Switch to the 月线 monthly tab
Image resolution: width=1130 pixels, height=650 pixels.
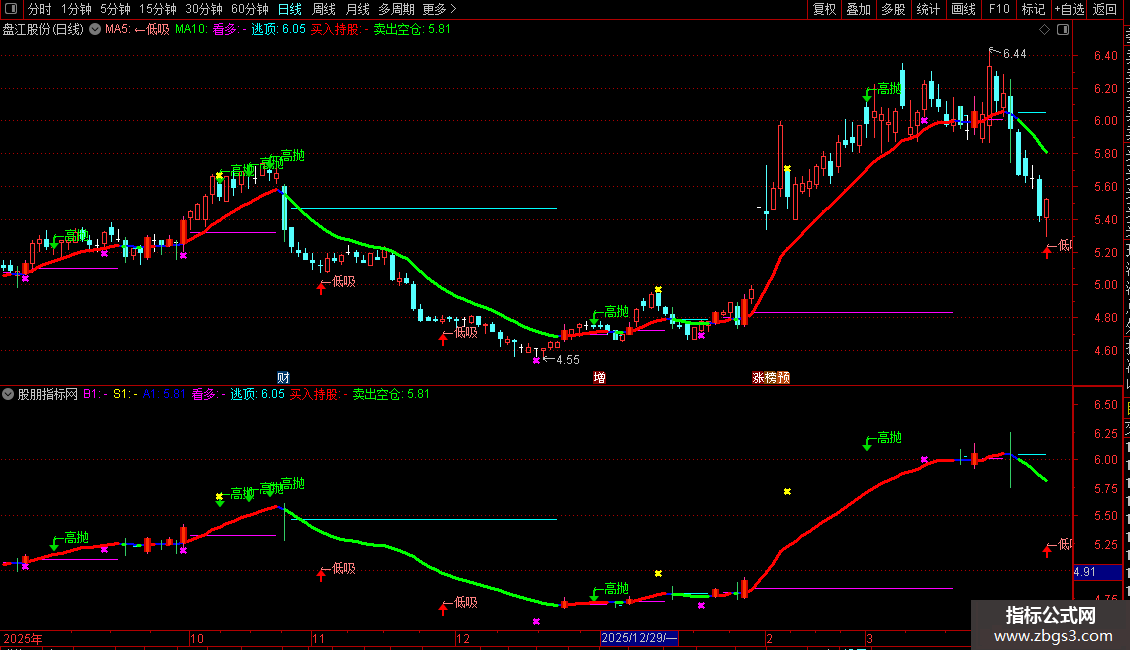click(357, 9)
